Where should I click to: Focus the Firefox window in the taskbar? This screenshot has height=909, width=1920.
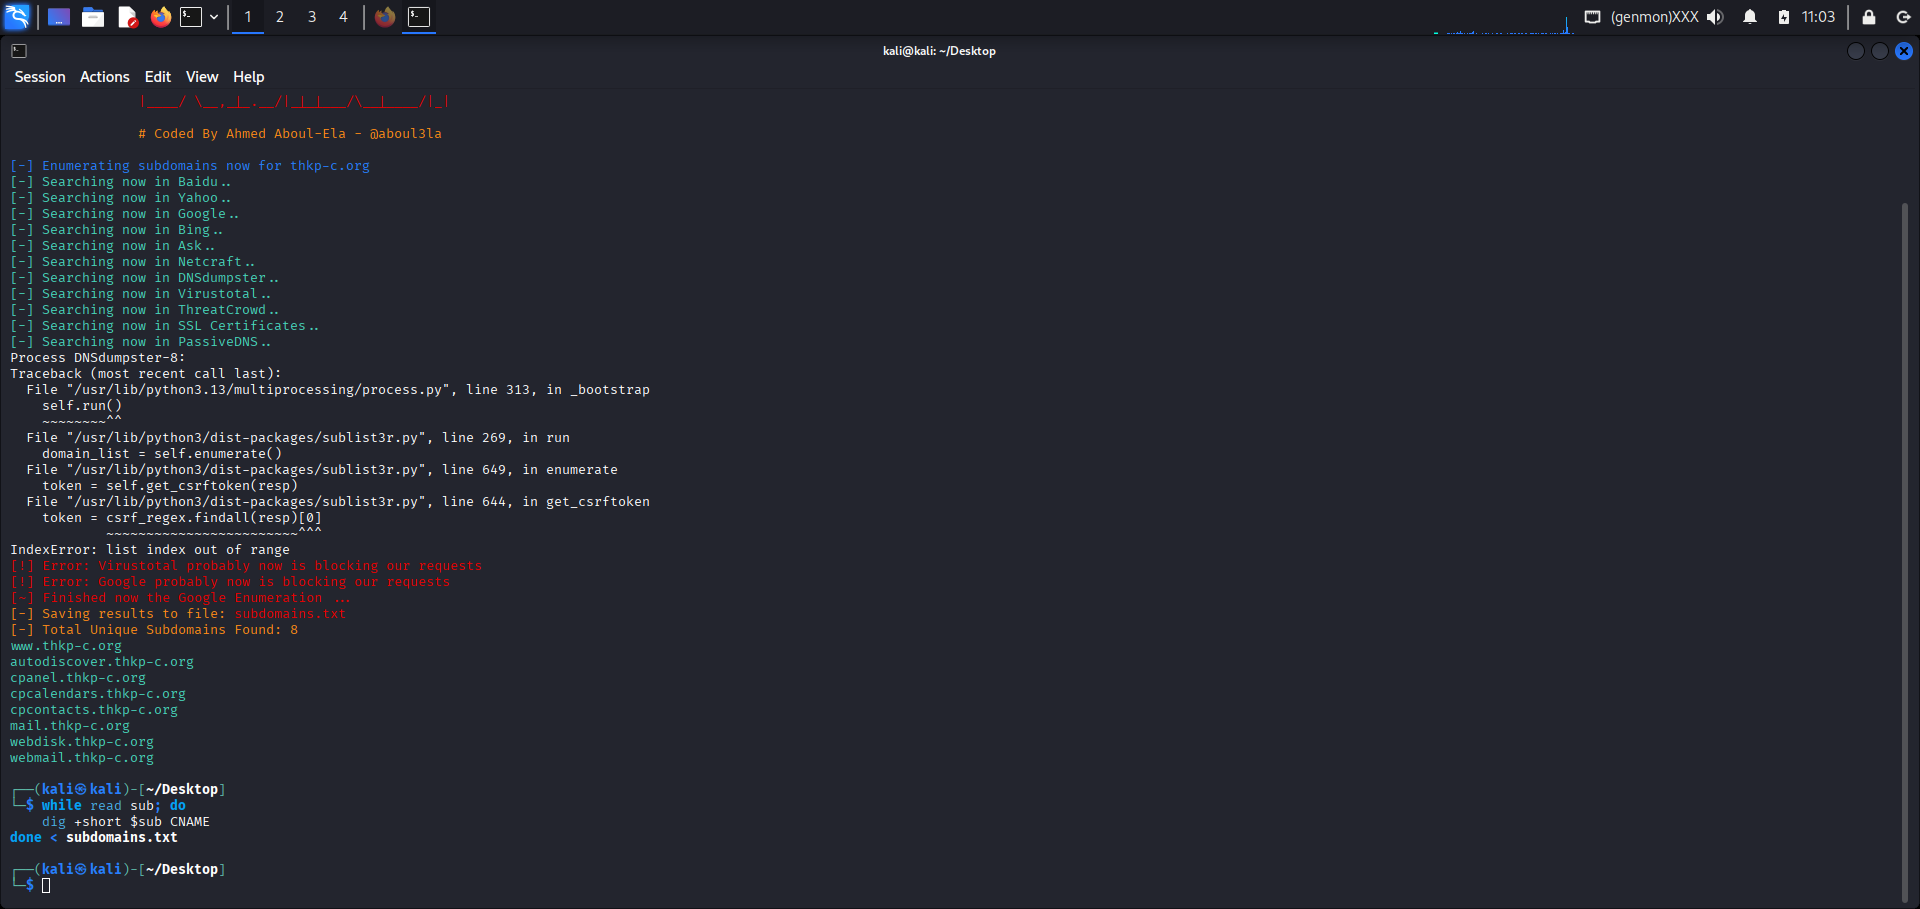point(385,17)
